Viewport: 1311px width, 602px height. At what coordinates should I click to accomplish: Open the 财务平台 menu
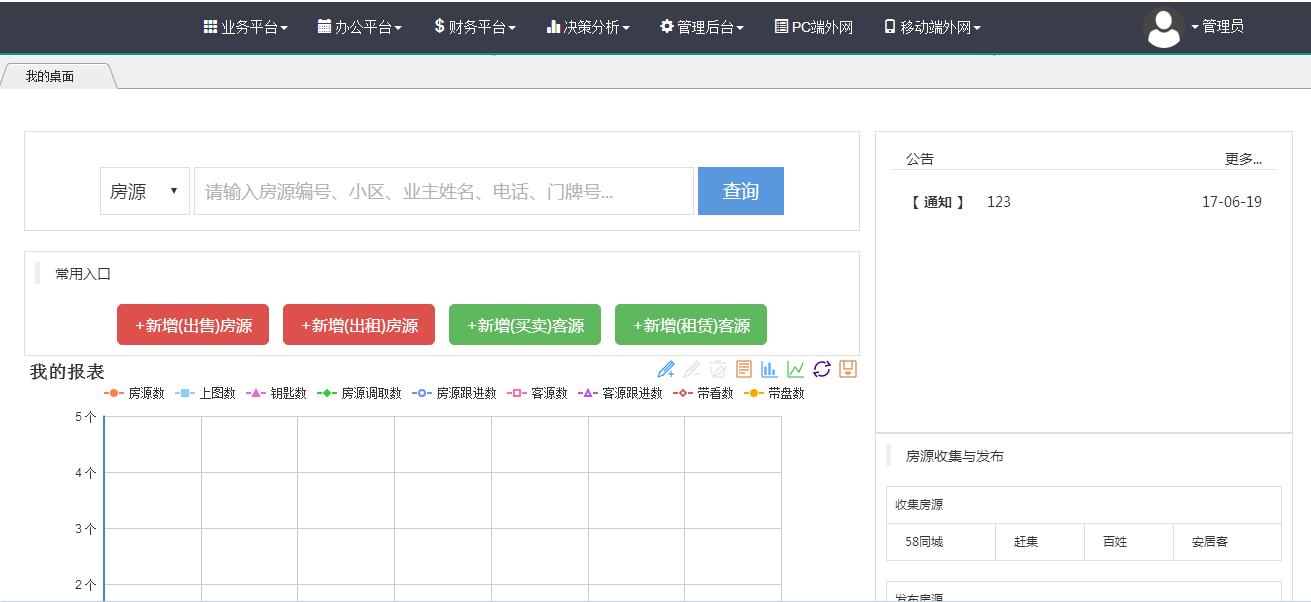tap(475, 27)
